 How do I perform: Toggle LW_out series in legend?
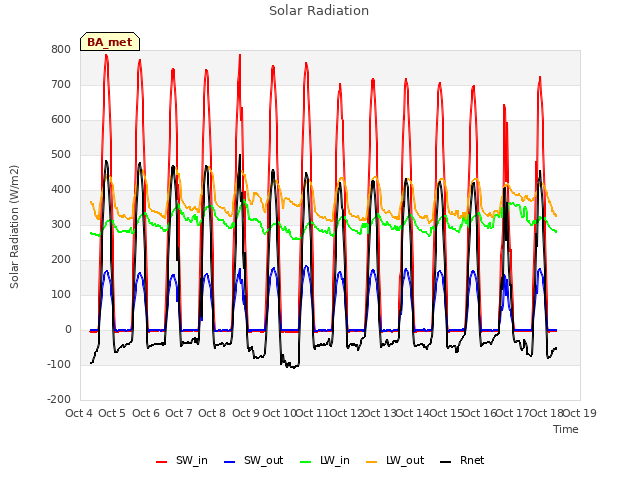(395, 460)
